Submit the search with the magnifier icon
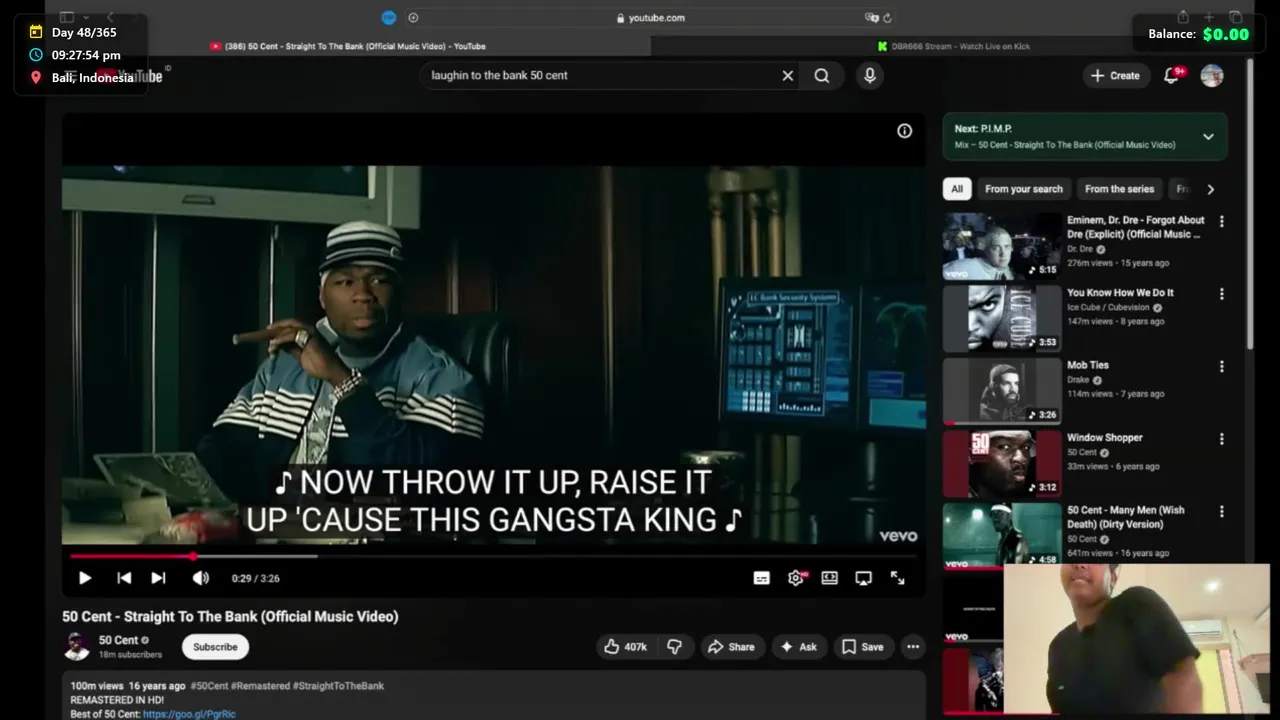 821,75
